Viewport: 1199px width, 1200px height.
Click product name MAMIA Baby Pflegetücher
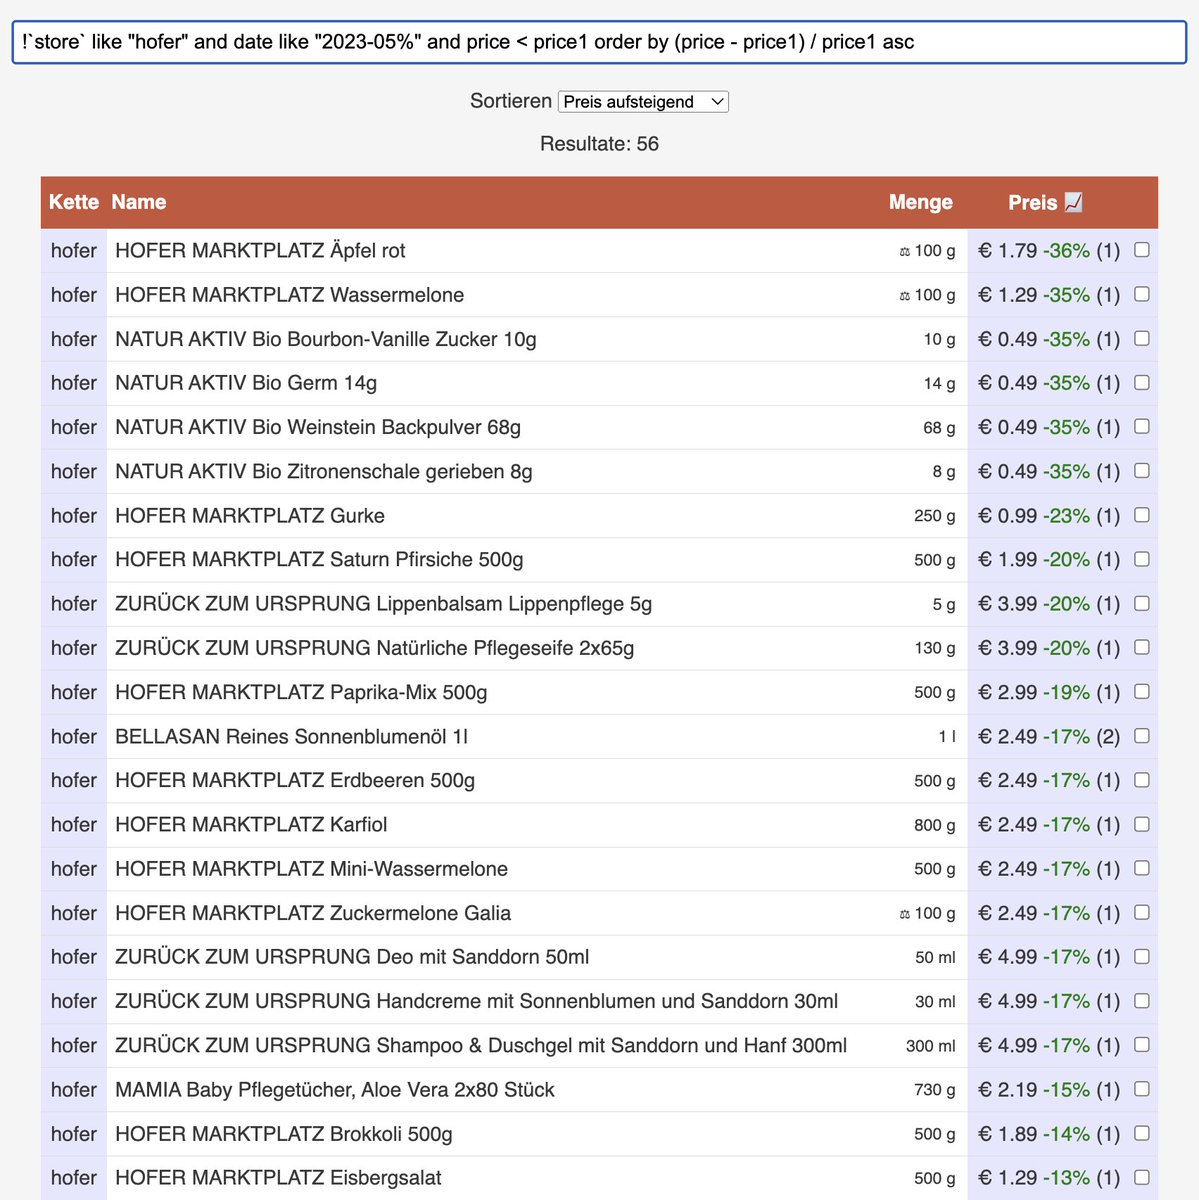[334, 1089]
